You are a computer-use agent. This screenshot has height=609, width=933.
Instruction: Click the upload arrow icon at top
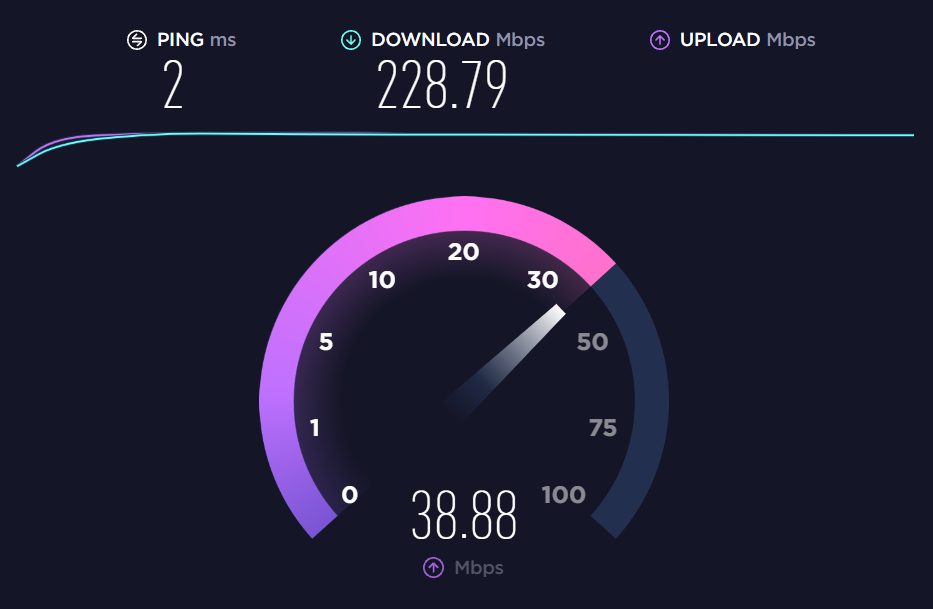660,40
